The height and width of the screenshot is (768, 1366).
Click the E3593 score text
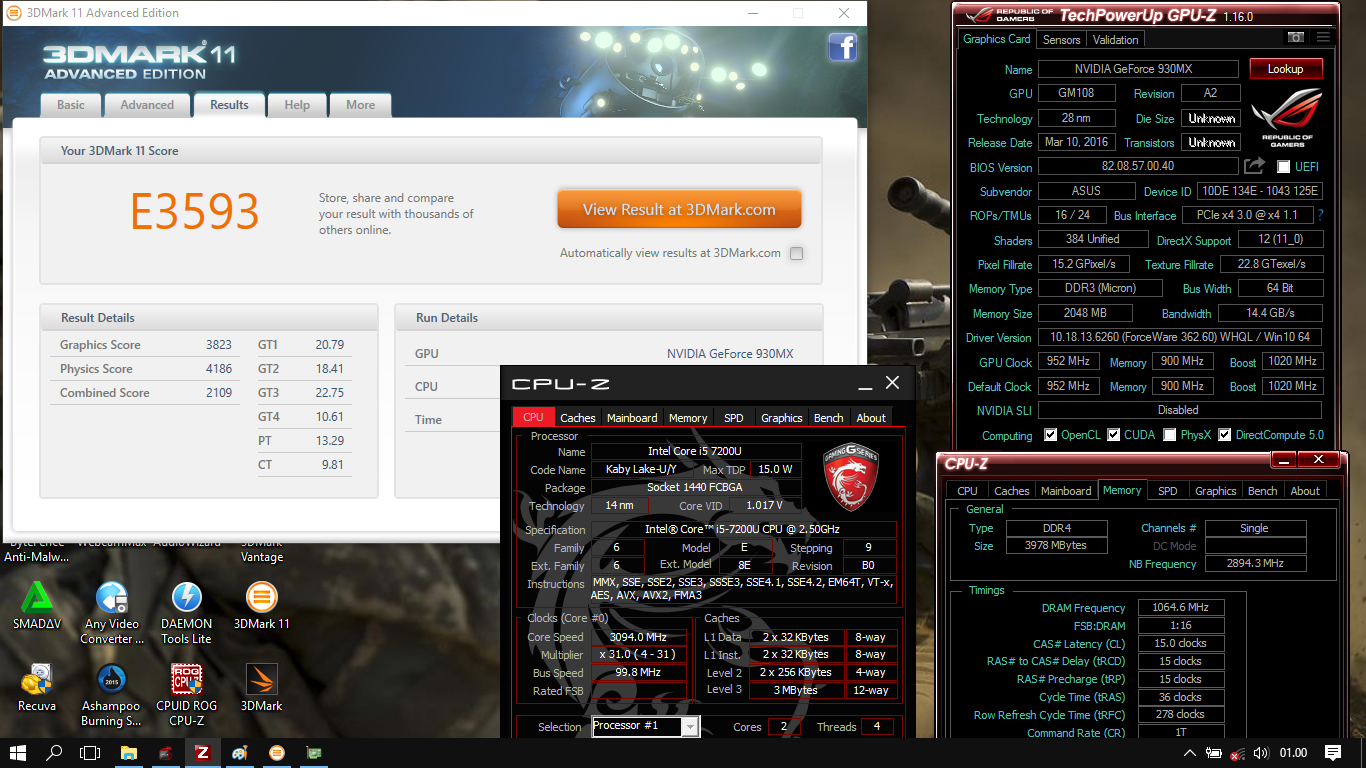pos(195,211)
